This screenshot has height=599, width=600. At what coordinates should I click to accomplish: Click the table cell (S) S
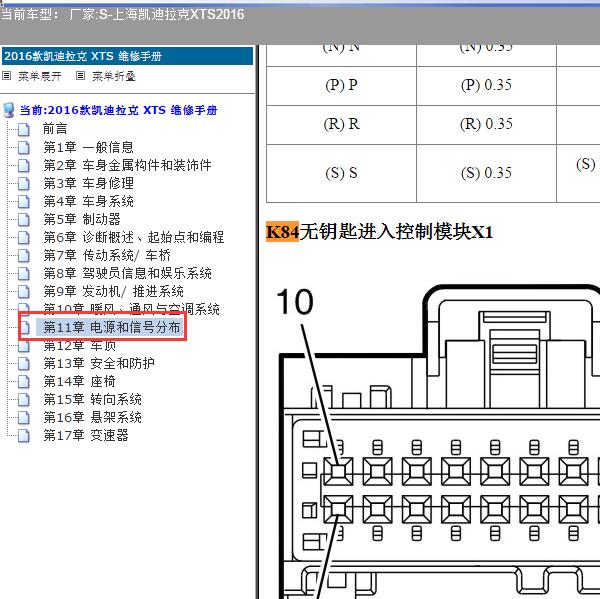[341, 173]
